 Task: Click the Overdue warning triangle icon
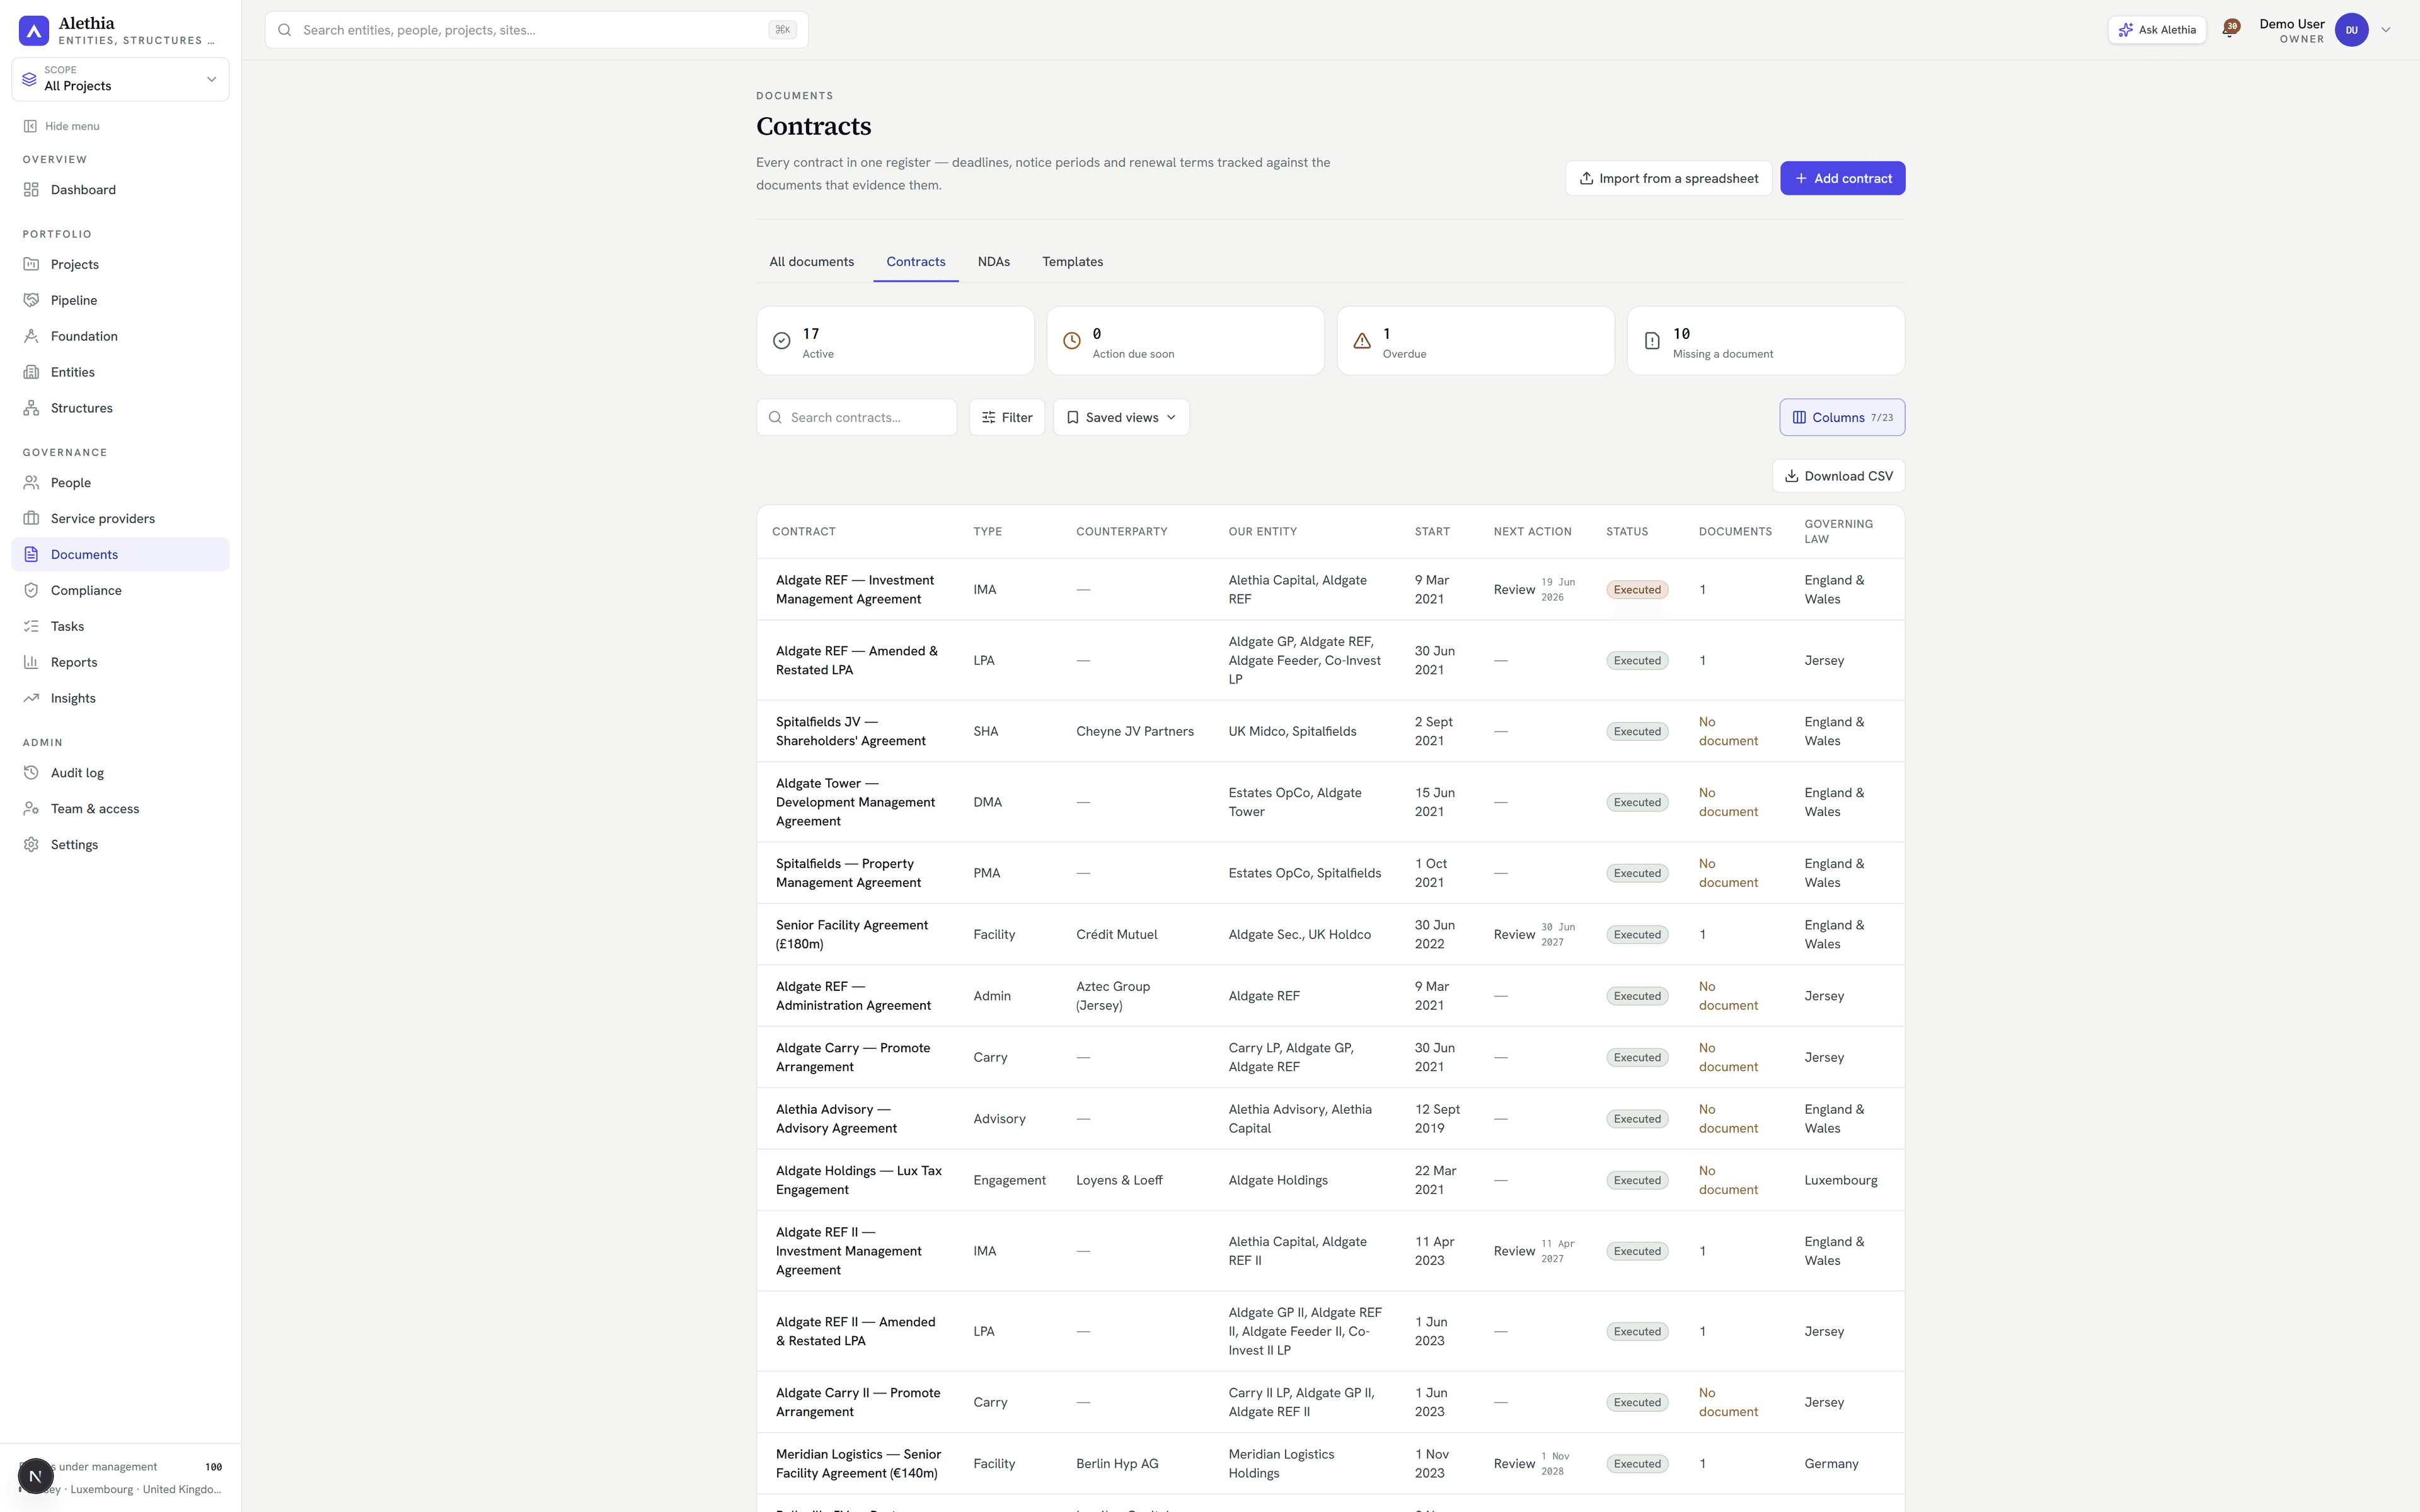(x=1362, y=341)
